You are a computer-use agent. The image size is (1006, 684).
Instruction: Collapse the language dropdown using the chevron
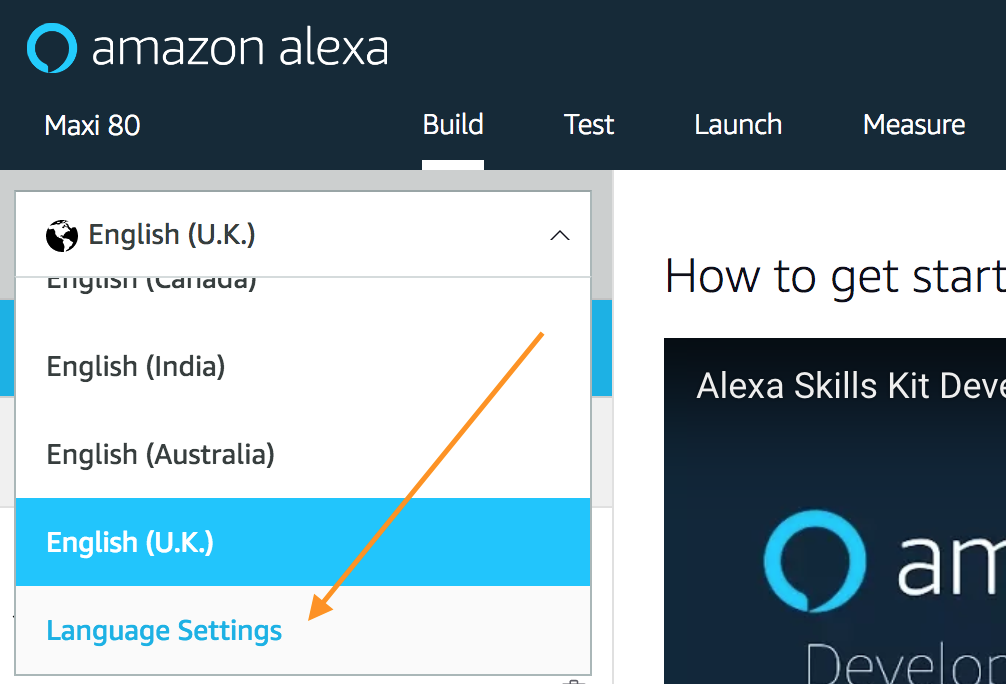point(560,234)
